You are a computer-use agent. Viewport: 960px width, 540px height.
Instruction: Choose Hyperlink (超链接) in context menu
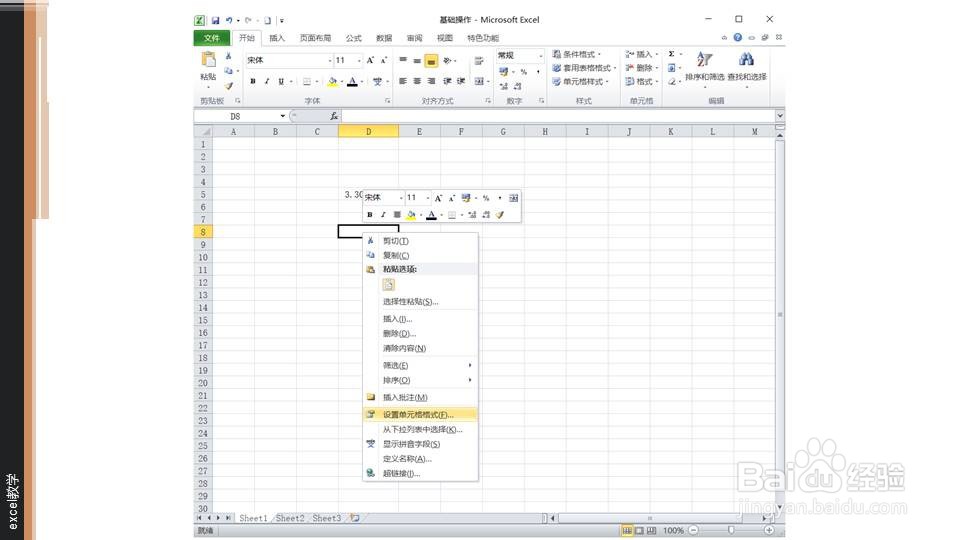click(420, 473)
